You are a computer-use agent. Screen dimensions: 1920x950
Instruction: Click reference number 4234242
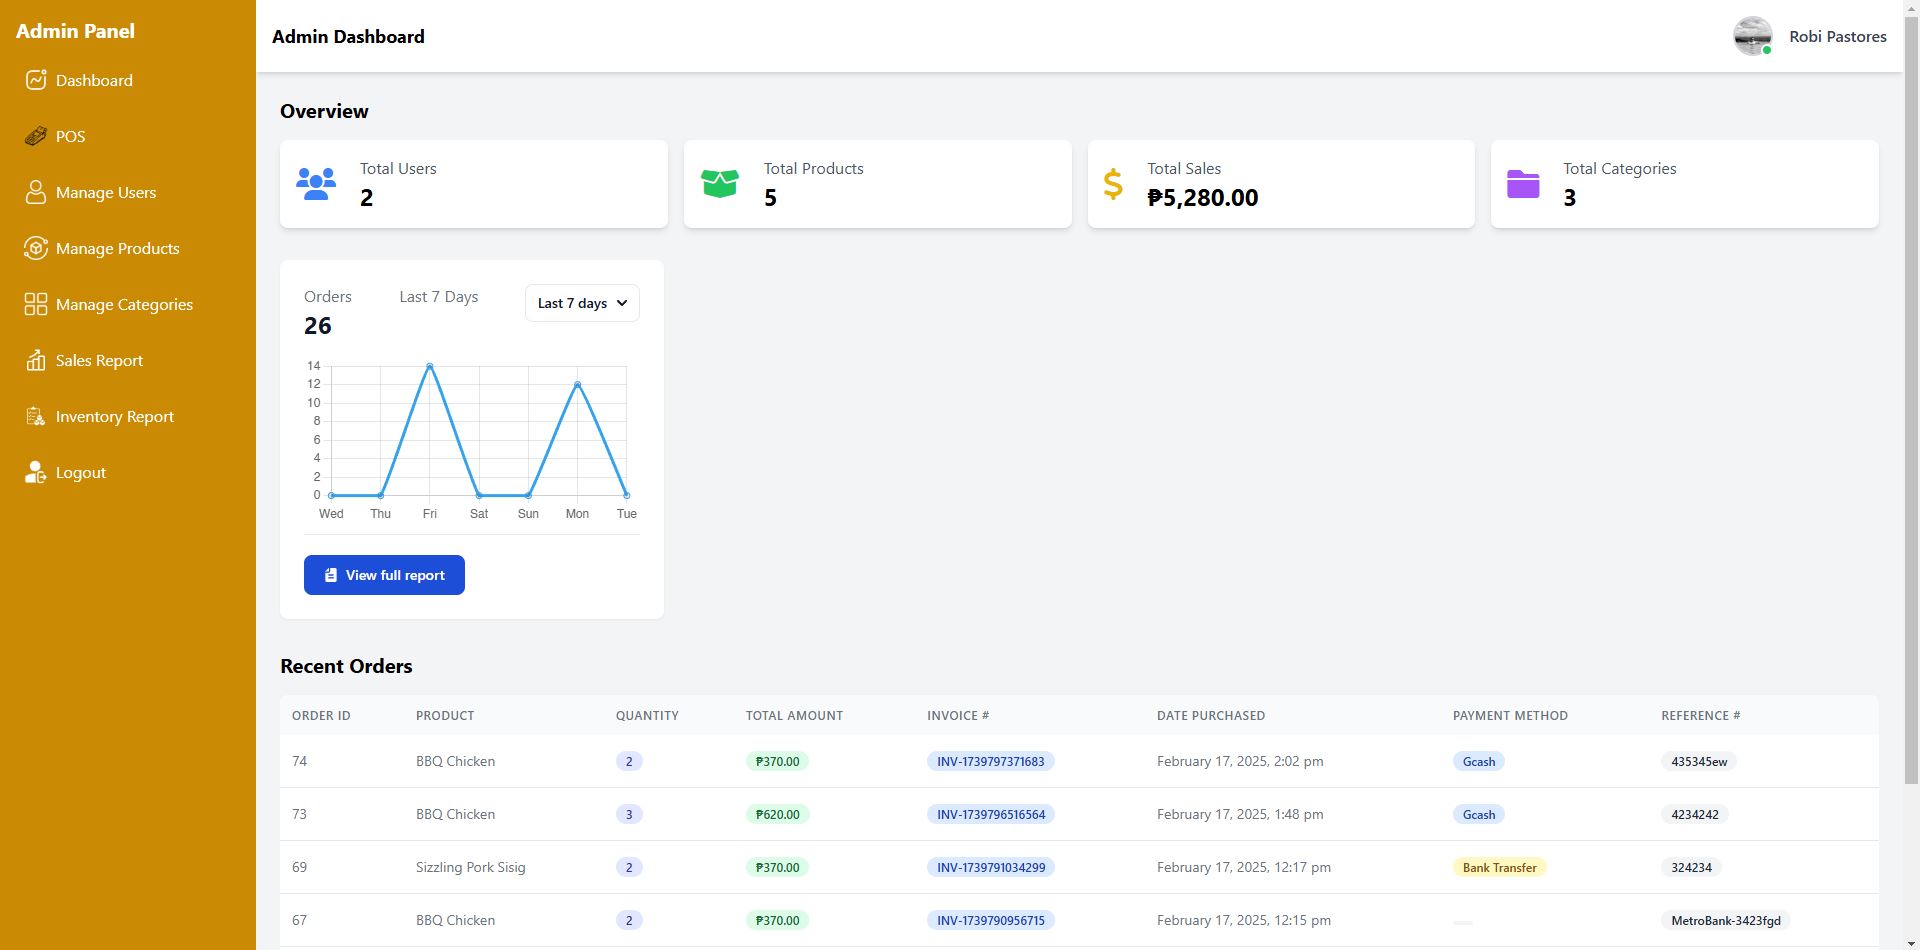point(1694,814)
